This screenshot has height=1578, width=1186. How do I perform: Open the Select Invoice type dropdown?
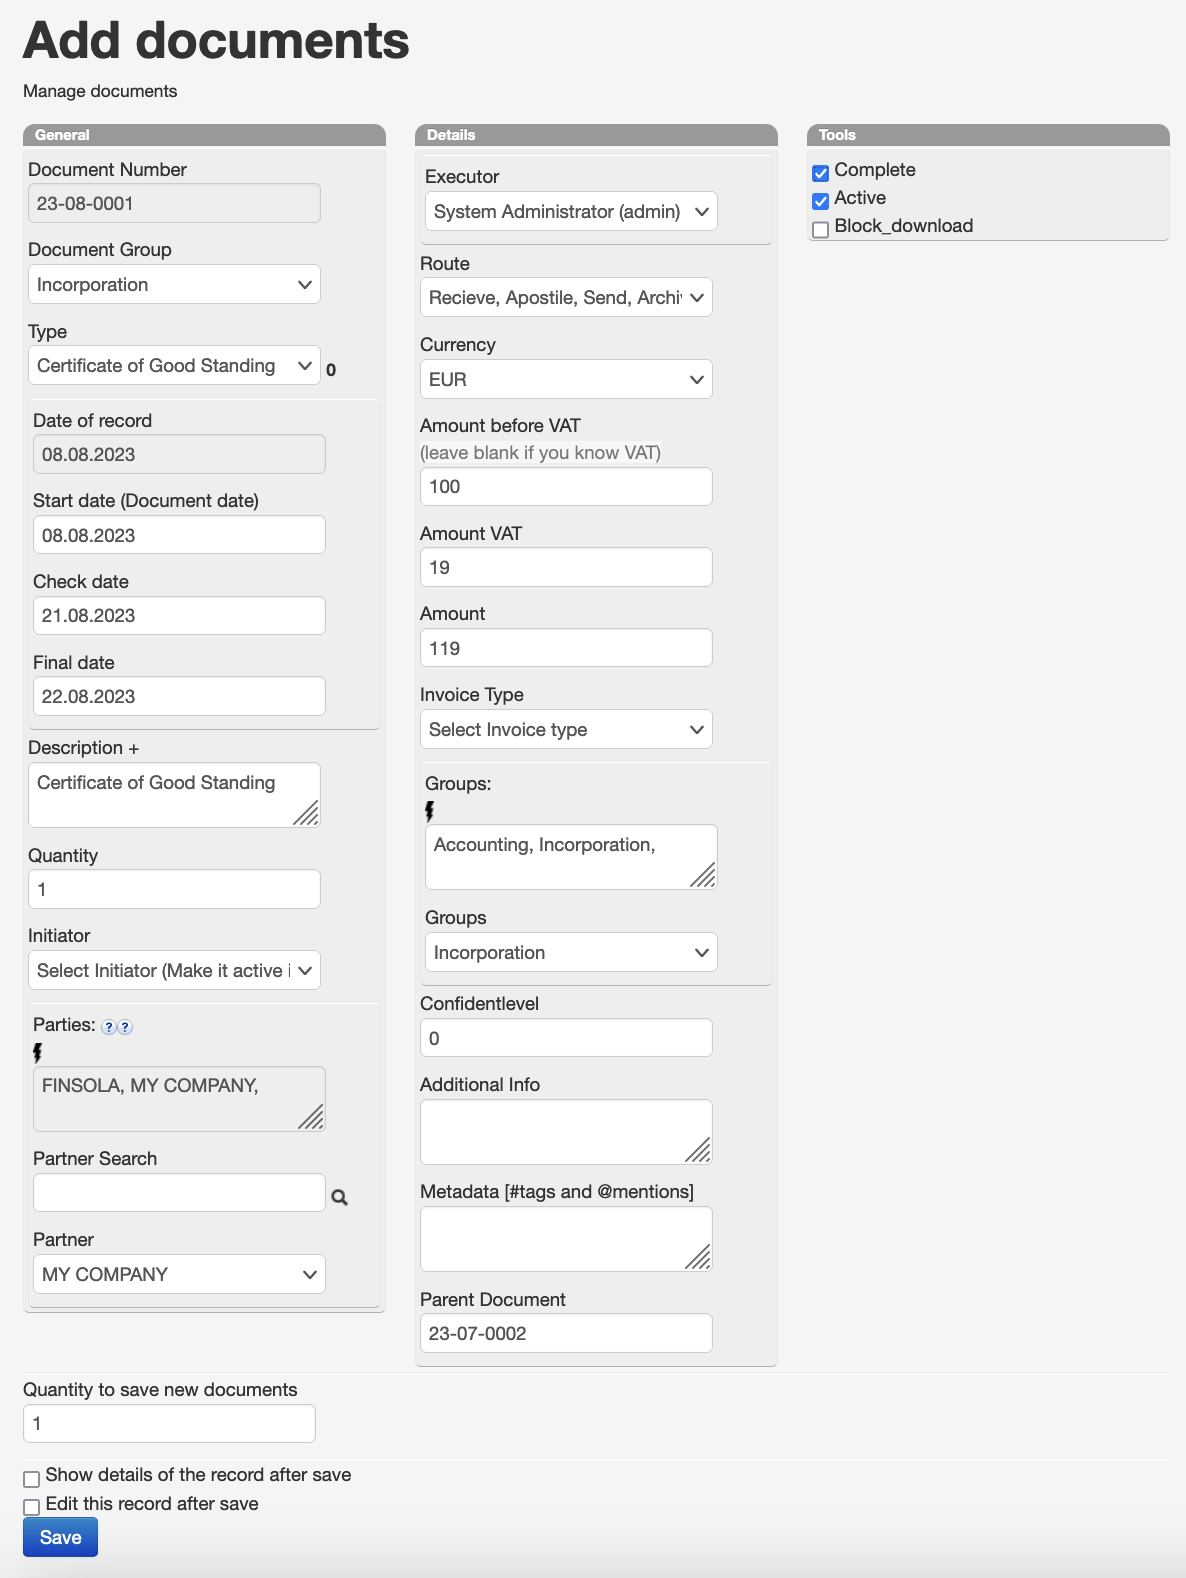(566, 730)
